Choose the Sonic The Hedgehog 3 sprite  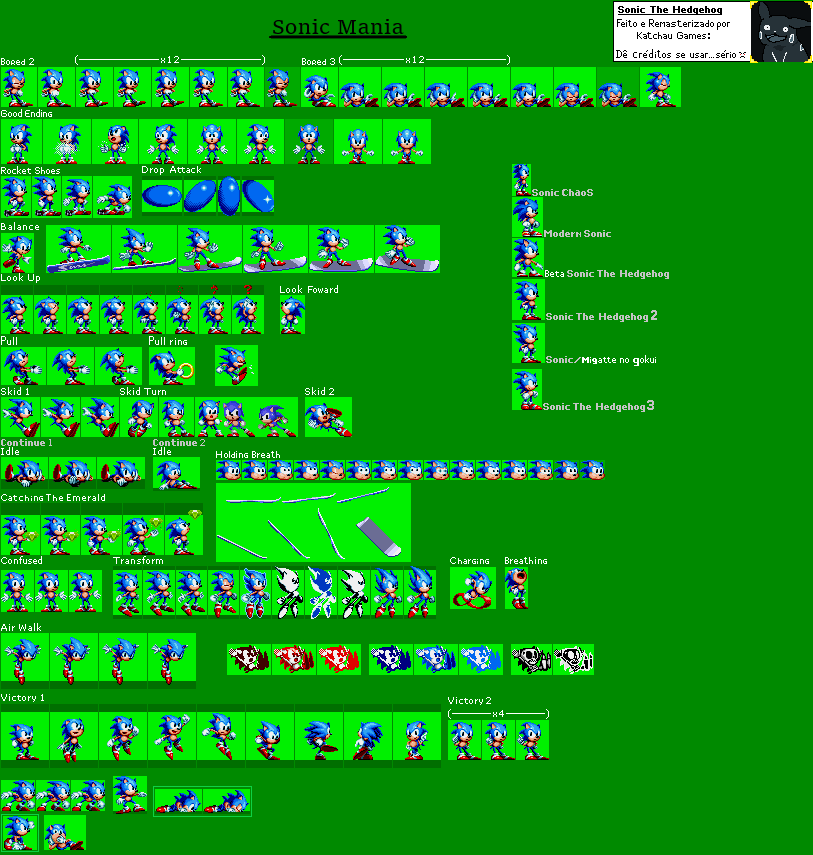click(x=527, y=390)
